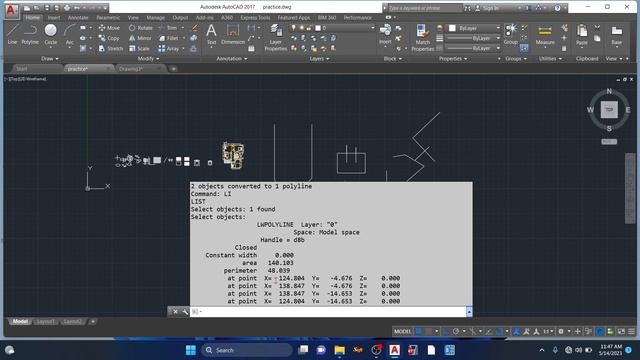Toggle polar tracking in status bar
Image resolution: width=640 pixels, height=360 pixels.
point(456,331)
